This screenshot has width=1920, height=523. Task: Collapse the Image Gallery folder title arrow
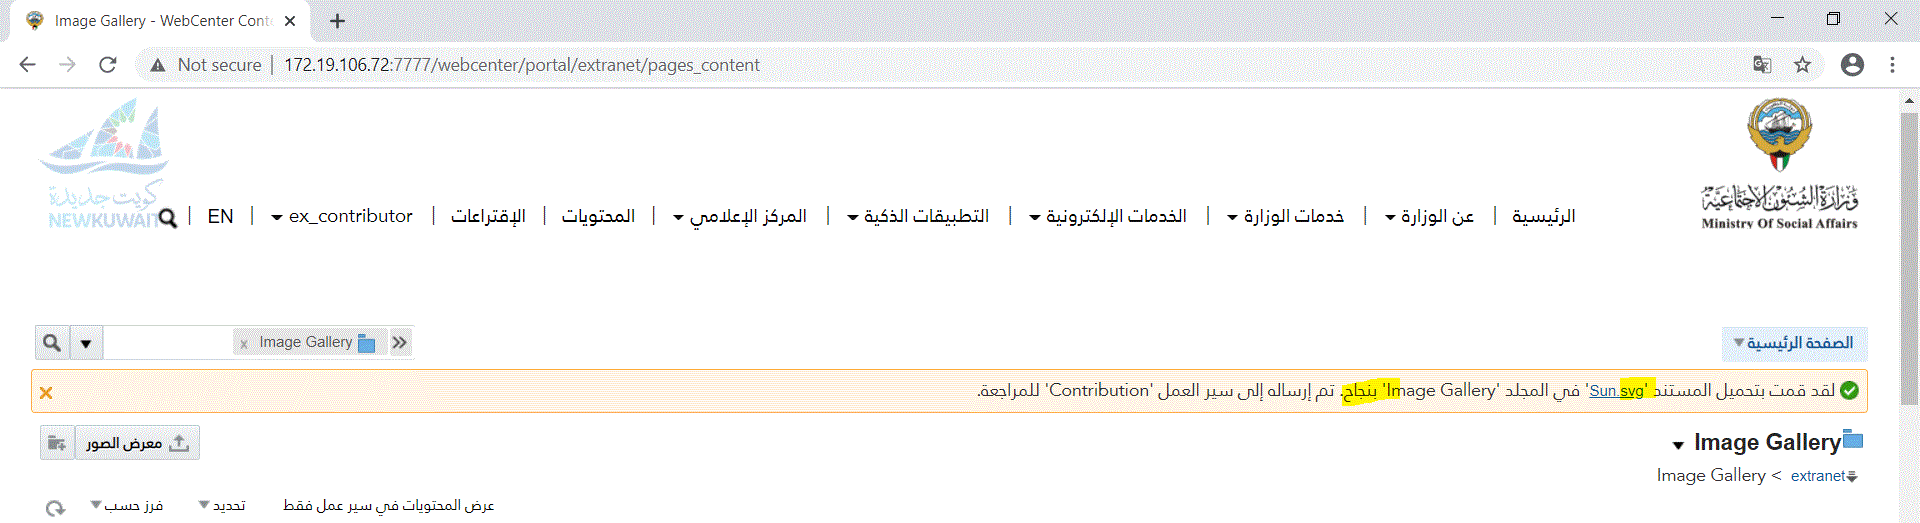coord(1678,445)
